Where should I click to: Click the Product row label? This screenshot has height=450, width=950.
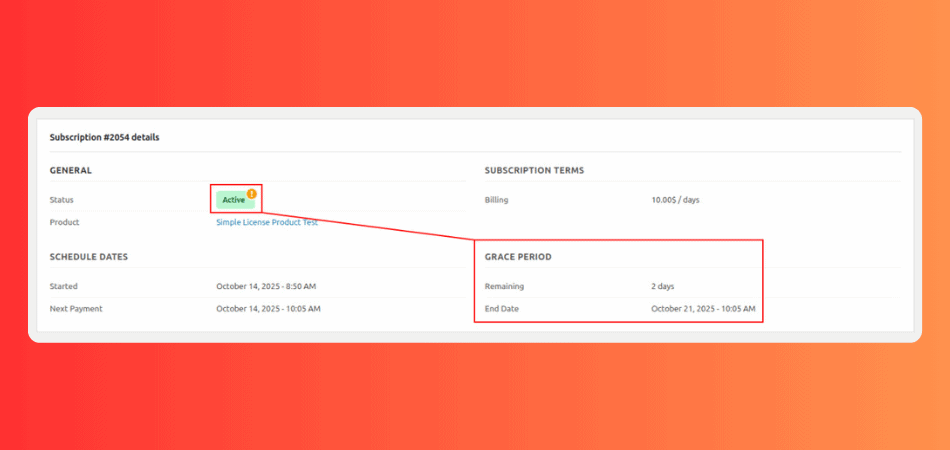64,222
